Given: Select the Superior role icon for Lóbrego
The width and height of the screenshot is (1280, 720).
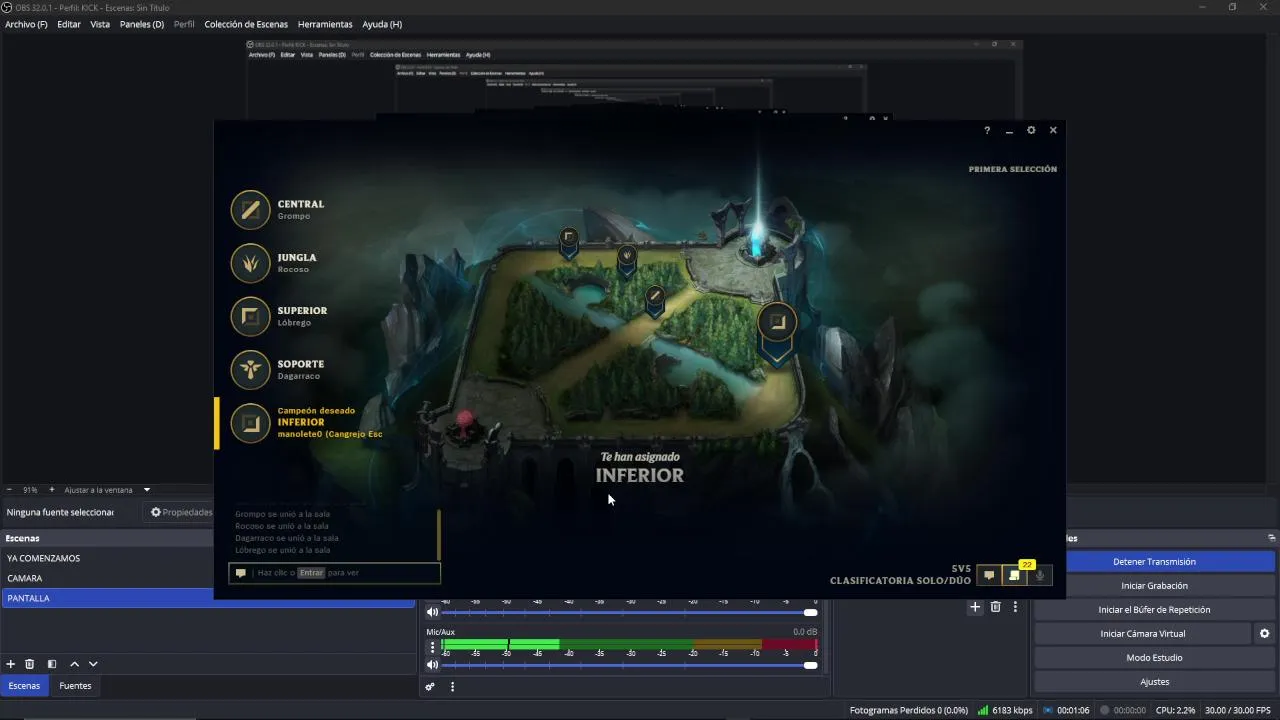Looking at the screenshot, I should click(x=251, y=316).
